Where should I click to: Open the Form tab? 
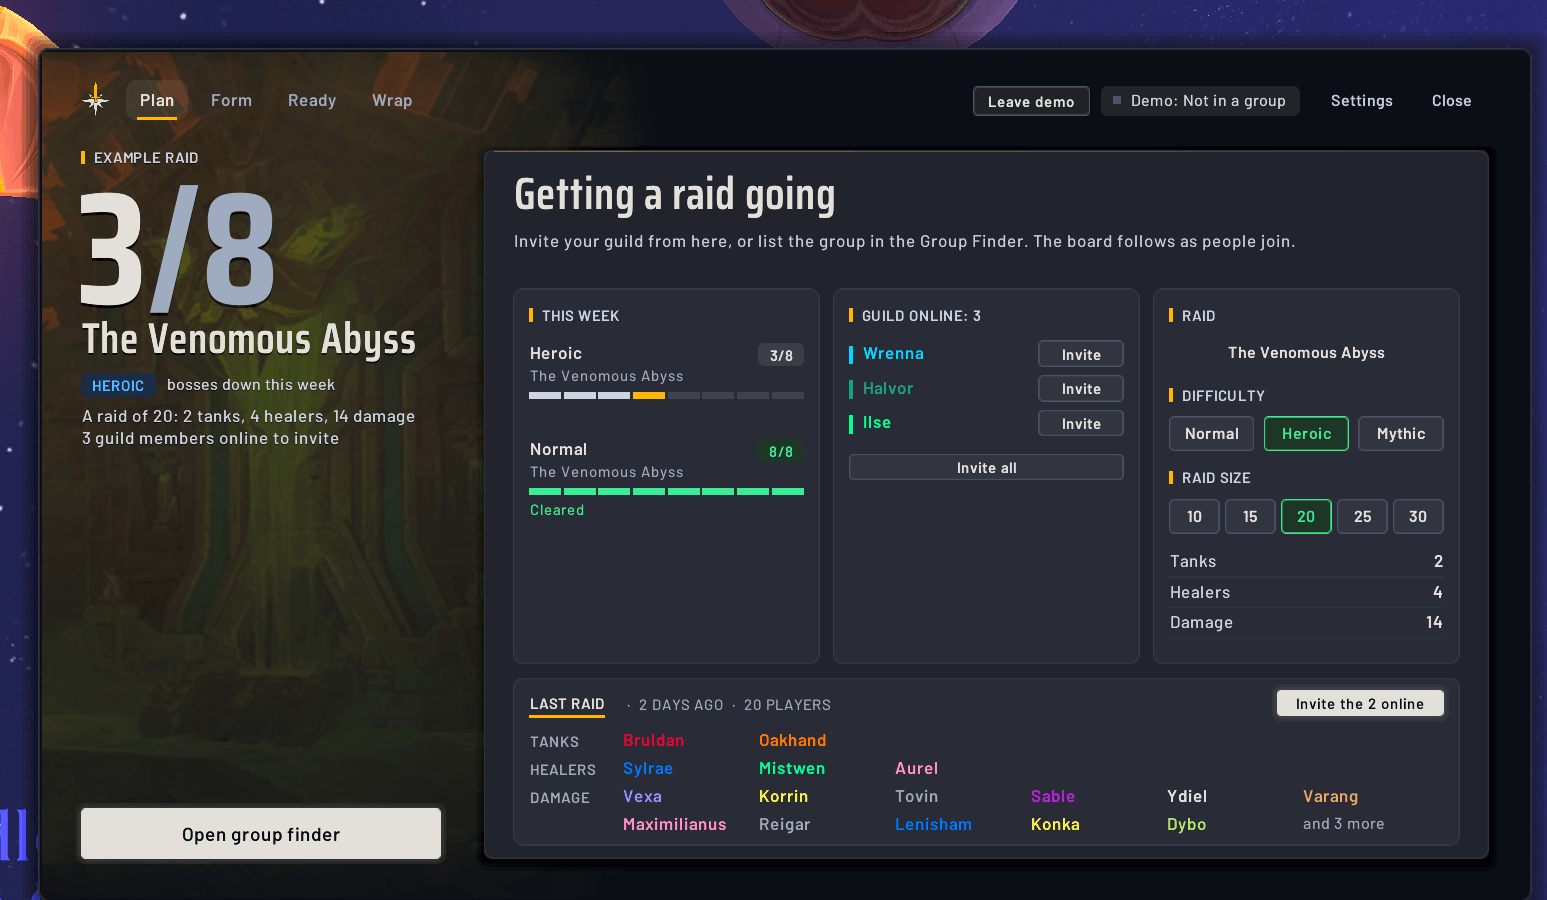pos(231,100)
